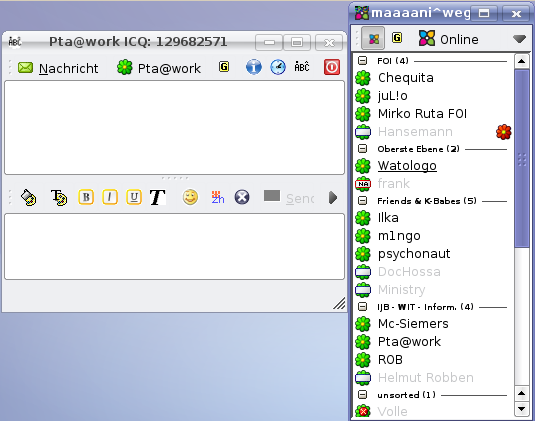Viewport: 535px width, 421px height.
Task: Open user info with the blue i icon
Action: tap(254, 67)
